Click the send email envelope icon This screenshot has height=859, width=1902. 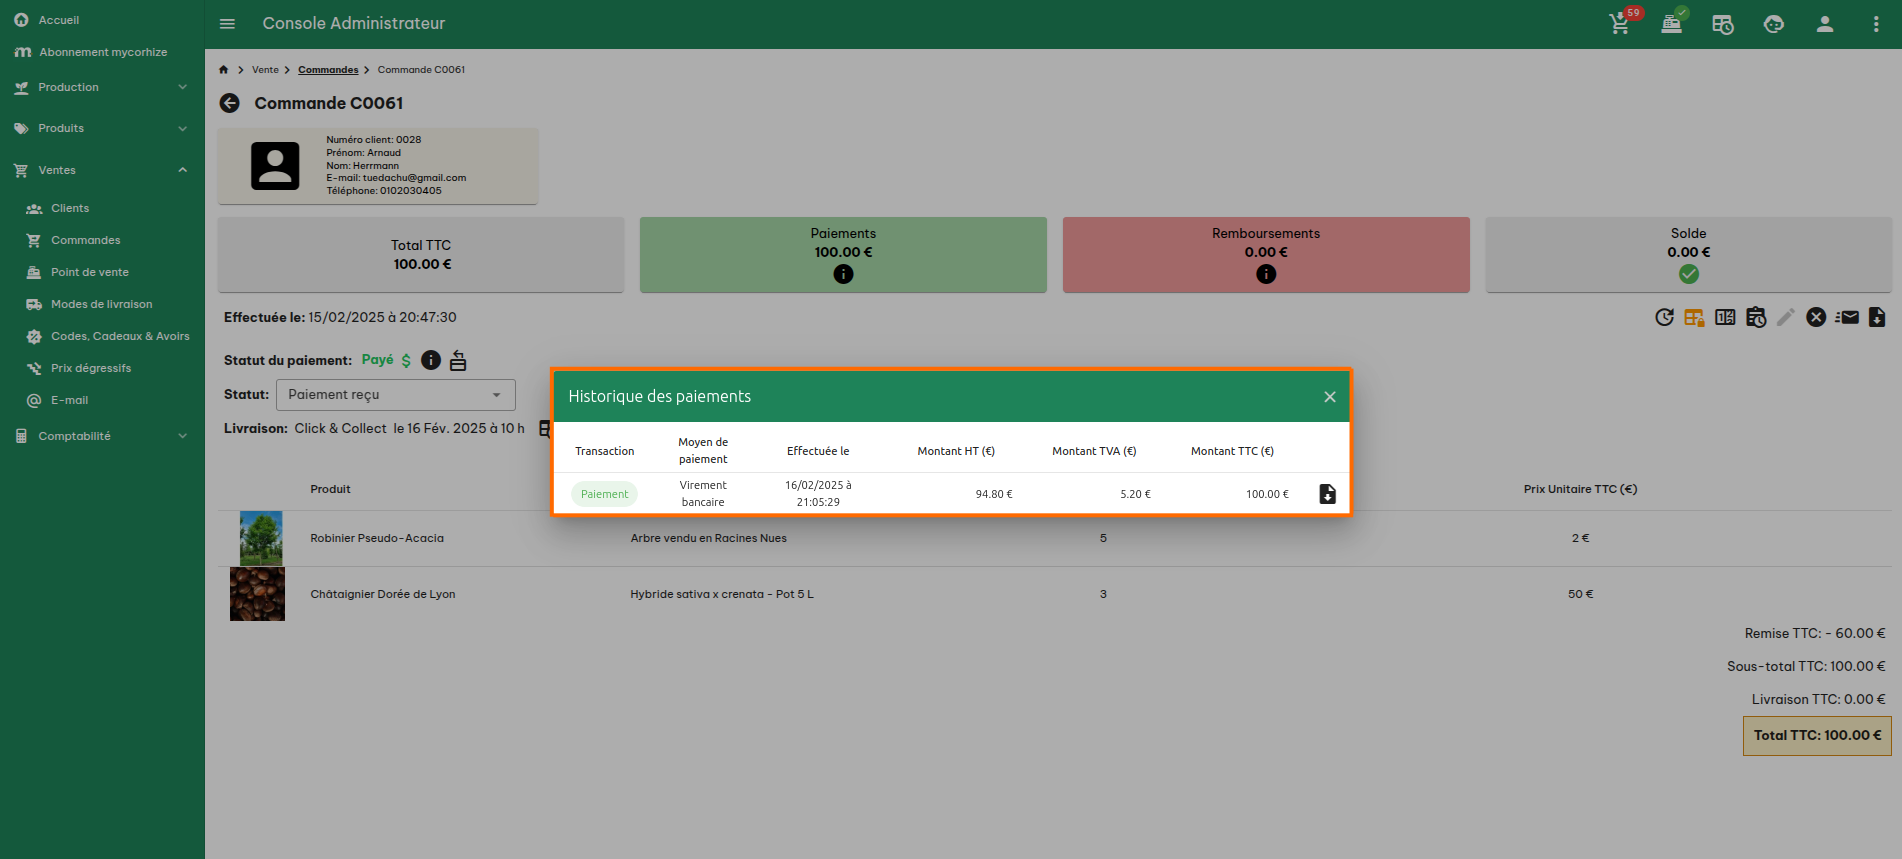tap(1847, 317)
